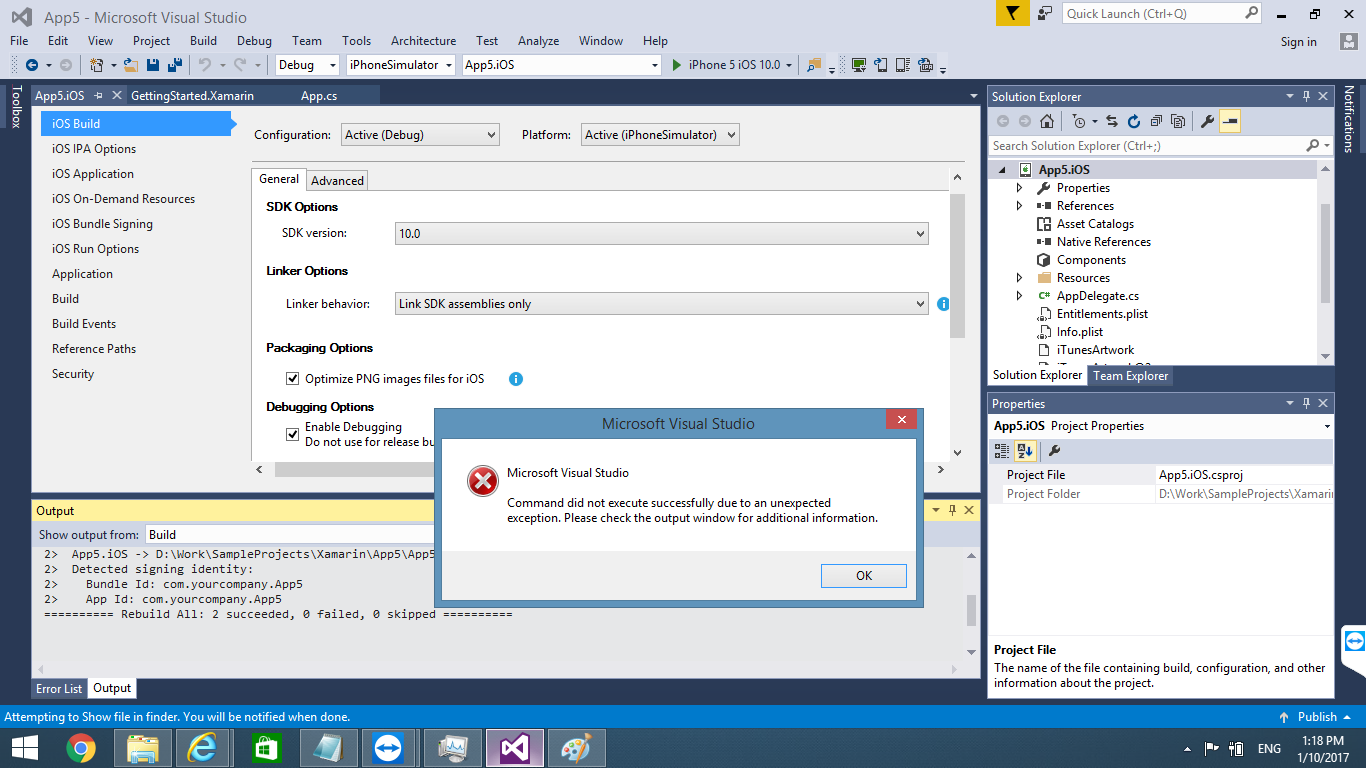Open TeamViewer from the taskbar
Screen dimensions: 1366x768
click(x=386, y=748)
